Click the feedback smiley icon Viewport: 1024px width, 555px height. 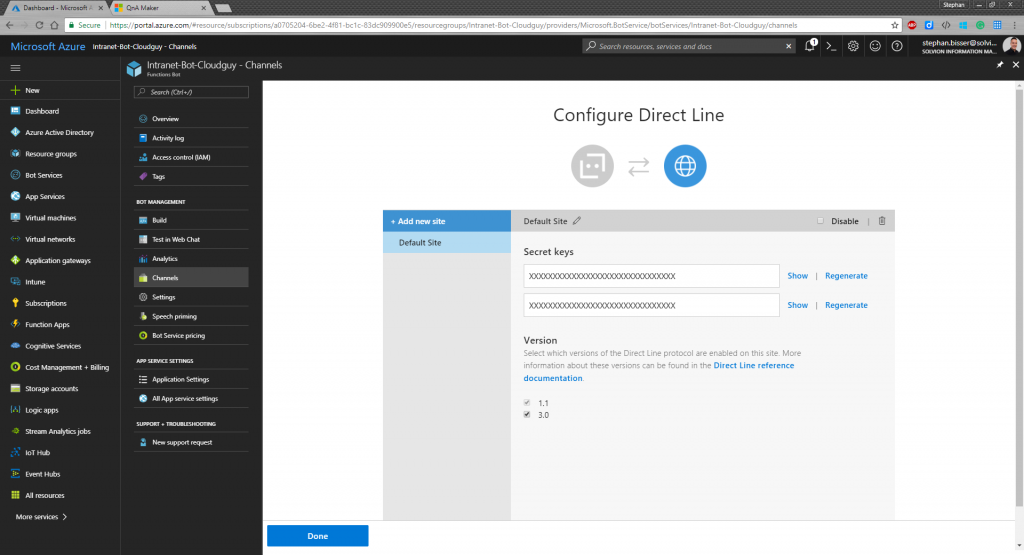[875, 46]
